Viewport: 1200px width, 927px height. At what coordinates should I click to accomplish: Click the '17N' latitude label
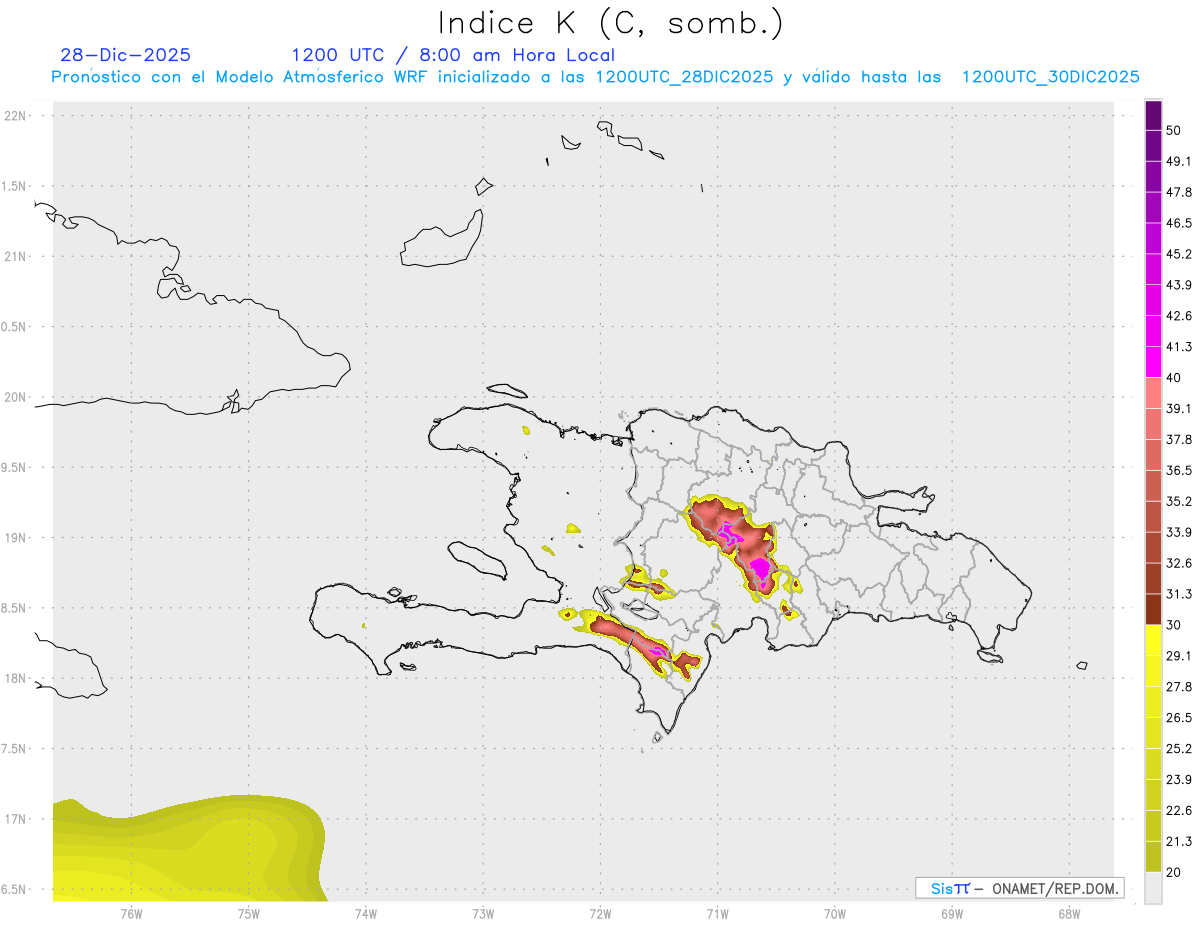pos(17,819)
